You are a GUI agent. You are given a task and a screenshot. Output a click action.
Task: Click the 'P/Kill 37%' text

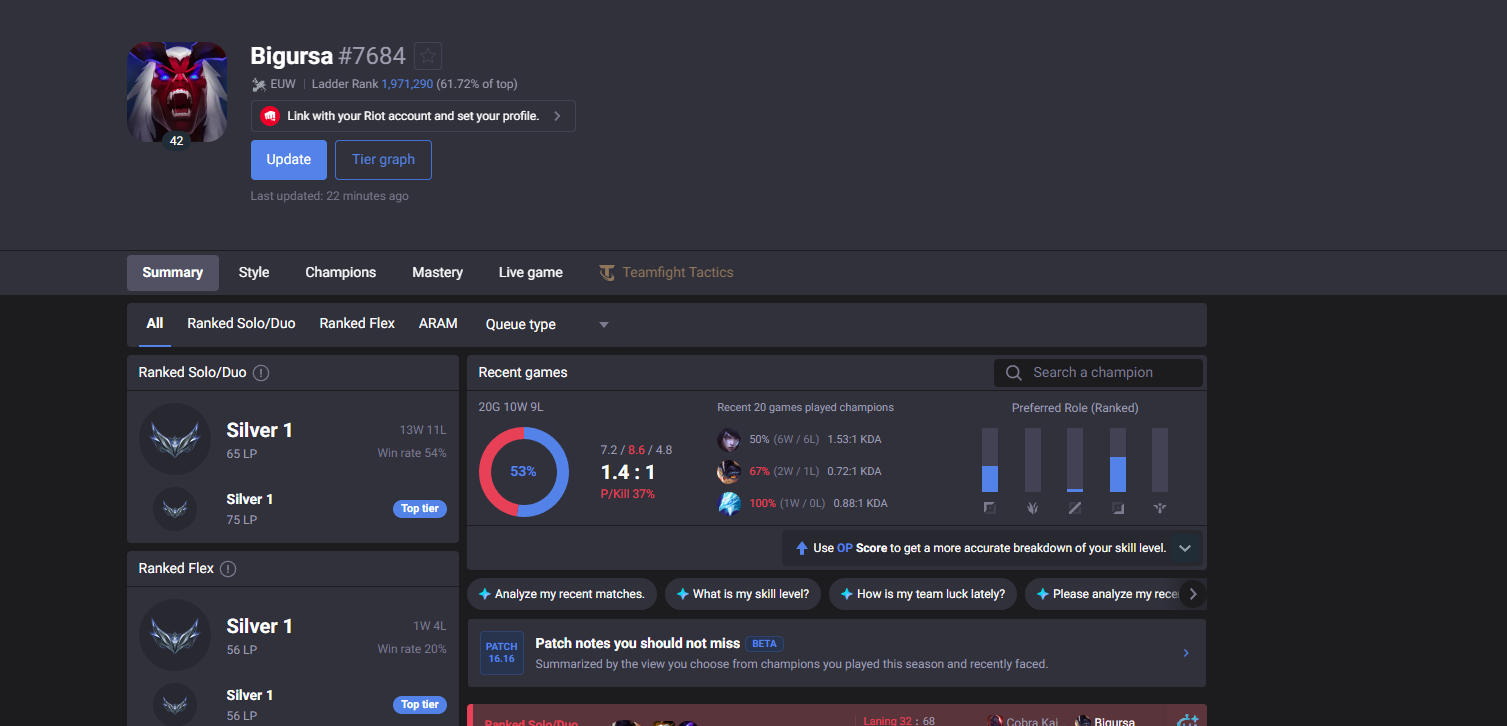628,494
